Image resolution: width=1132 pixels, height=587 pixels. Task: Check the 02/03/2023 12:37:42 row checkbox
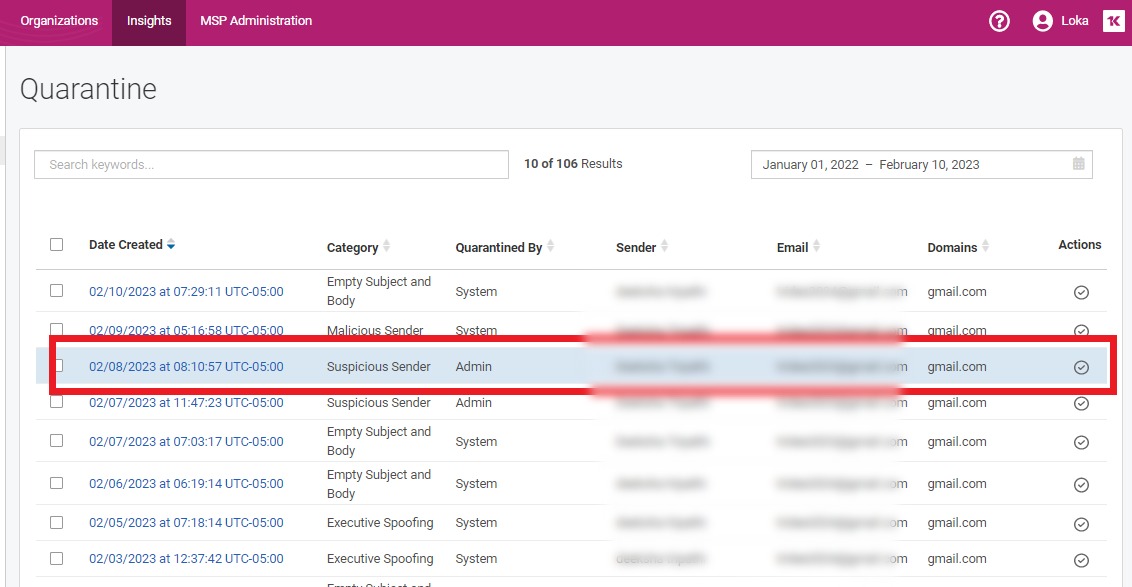[56, 558]
